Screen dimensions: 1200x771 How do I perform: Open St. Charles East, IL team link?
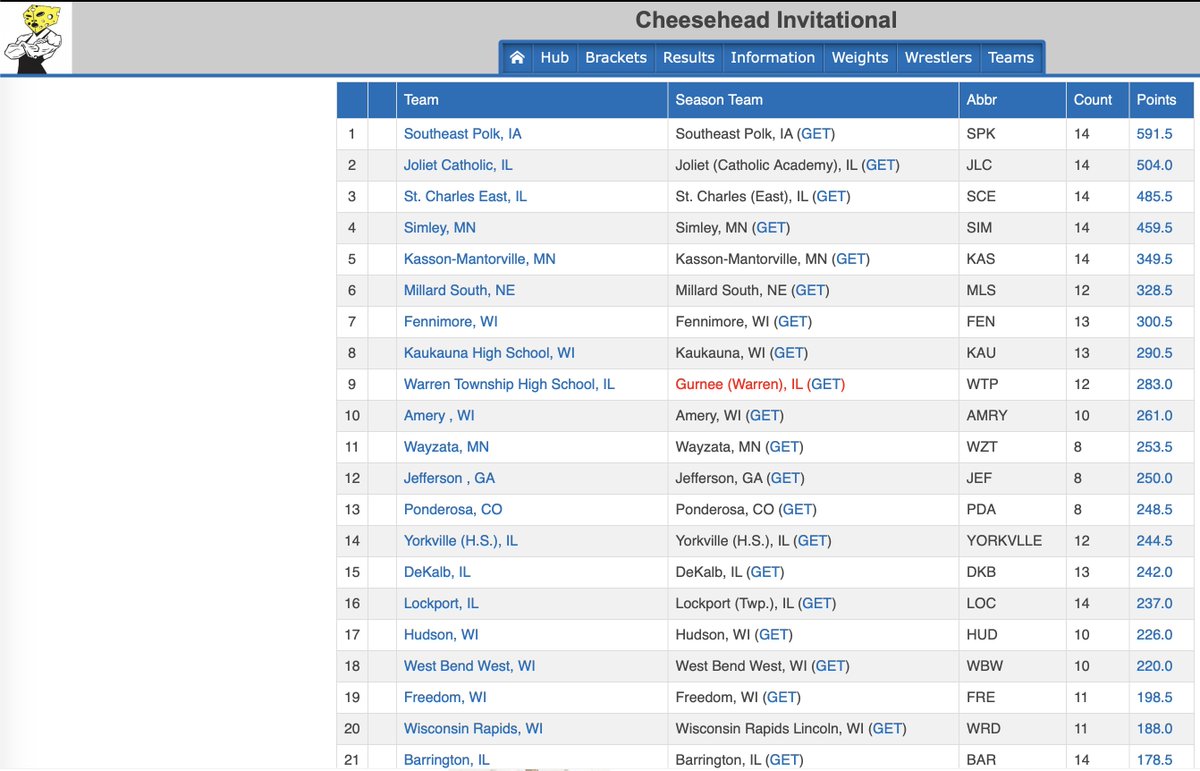(465, 196)
